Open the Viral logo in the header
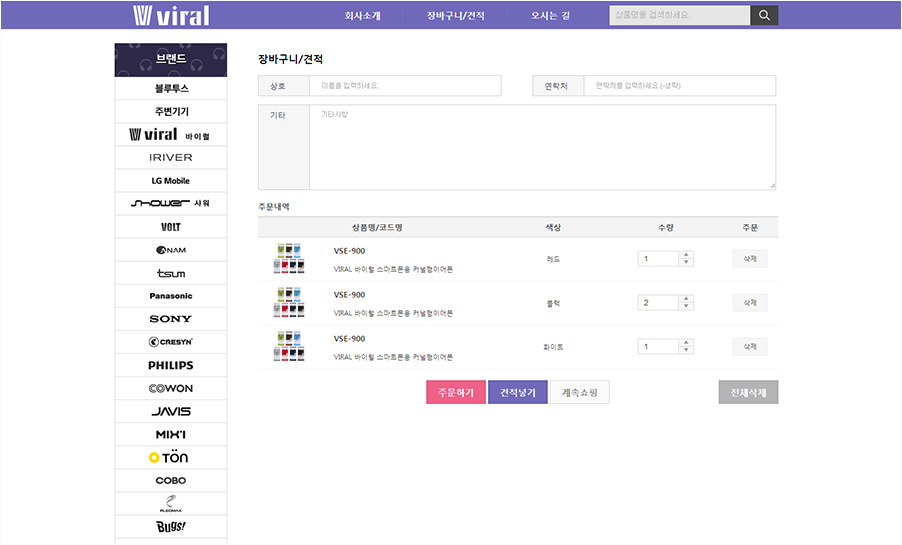 (x=171, y=16)
